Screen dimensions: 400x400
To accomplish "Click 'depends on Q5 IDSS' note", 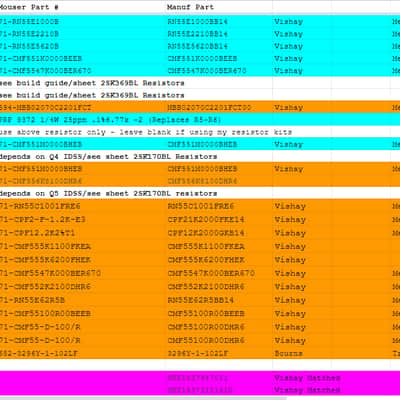I will pos(108,193).
